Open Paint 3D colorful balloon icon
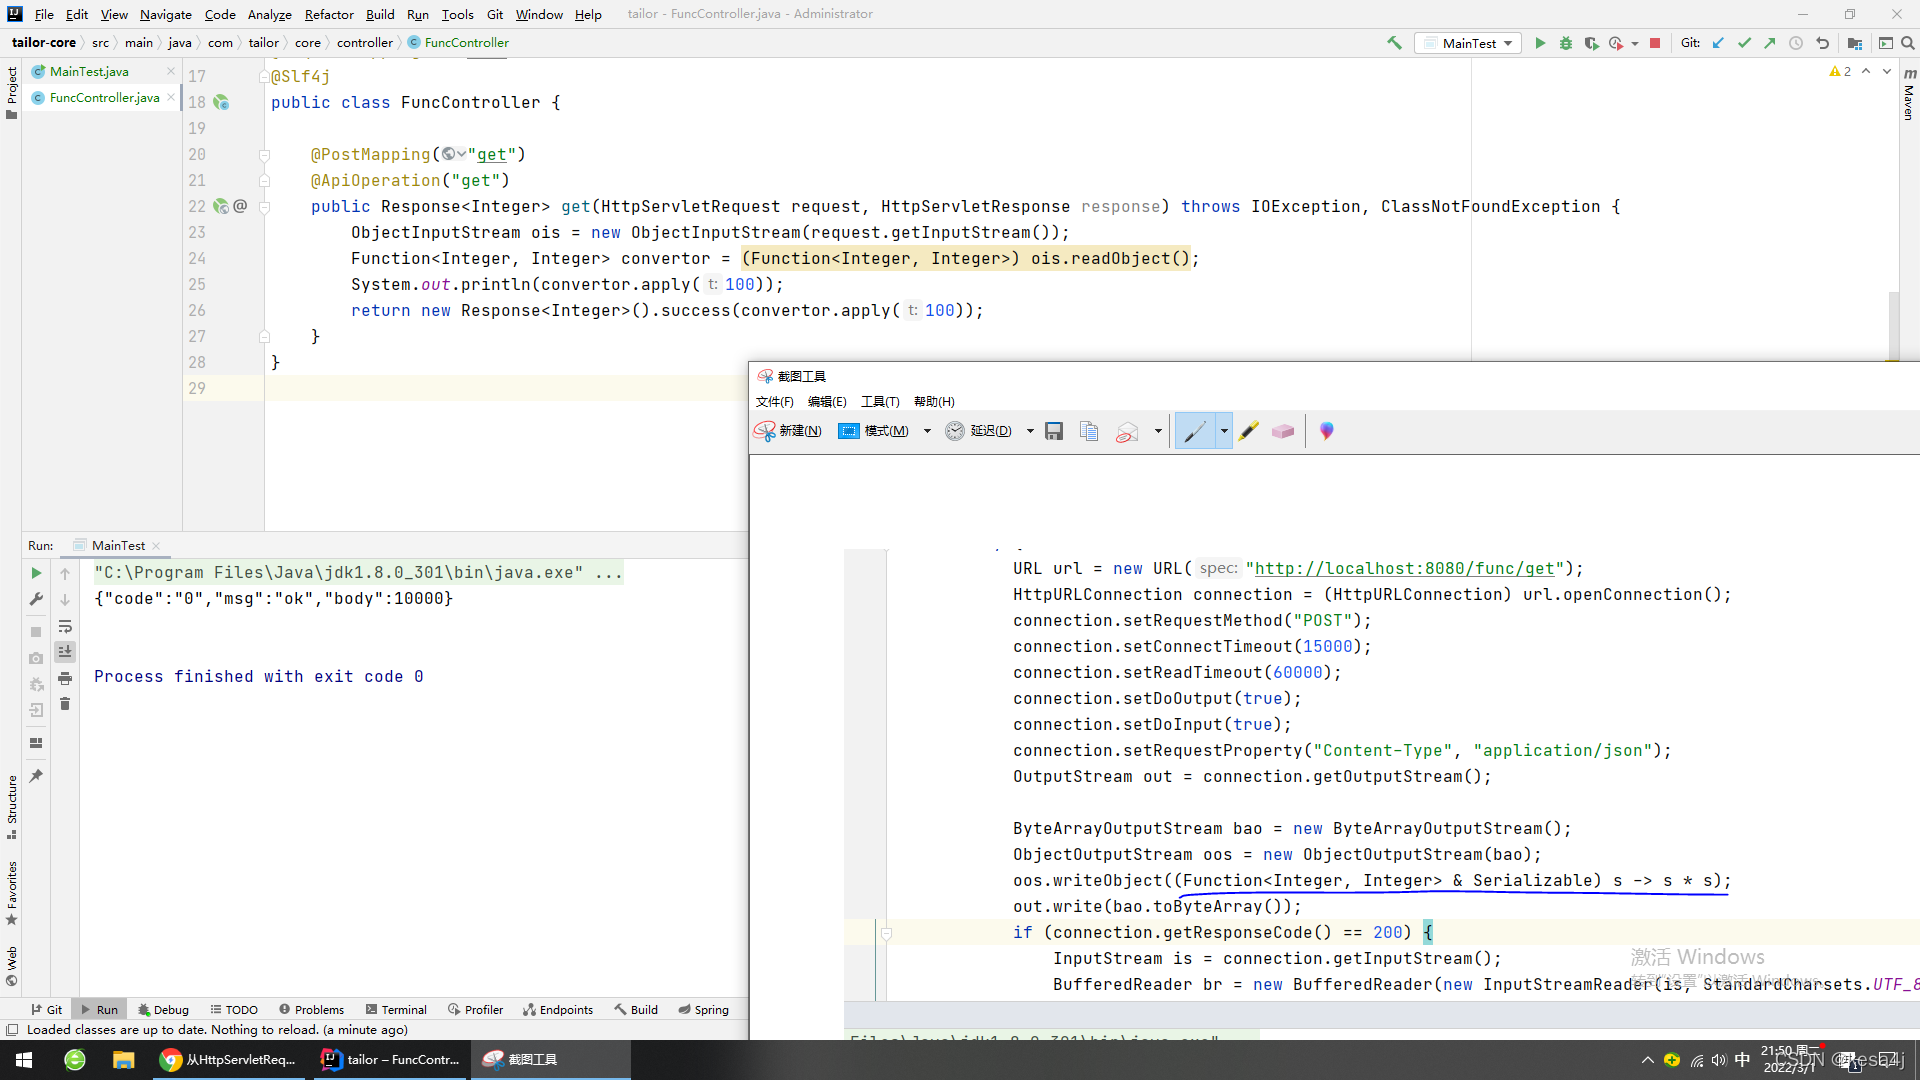The width and height of the screenshot is (1920, 1080). point(1326,431)
